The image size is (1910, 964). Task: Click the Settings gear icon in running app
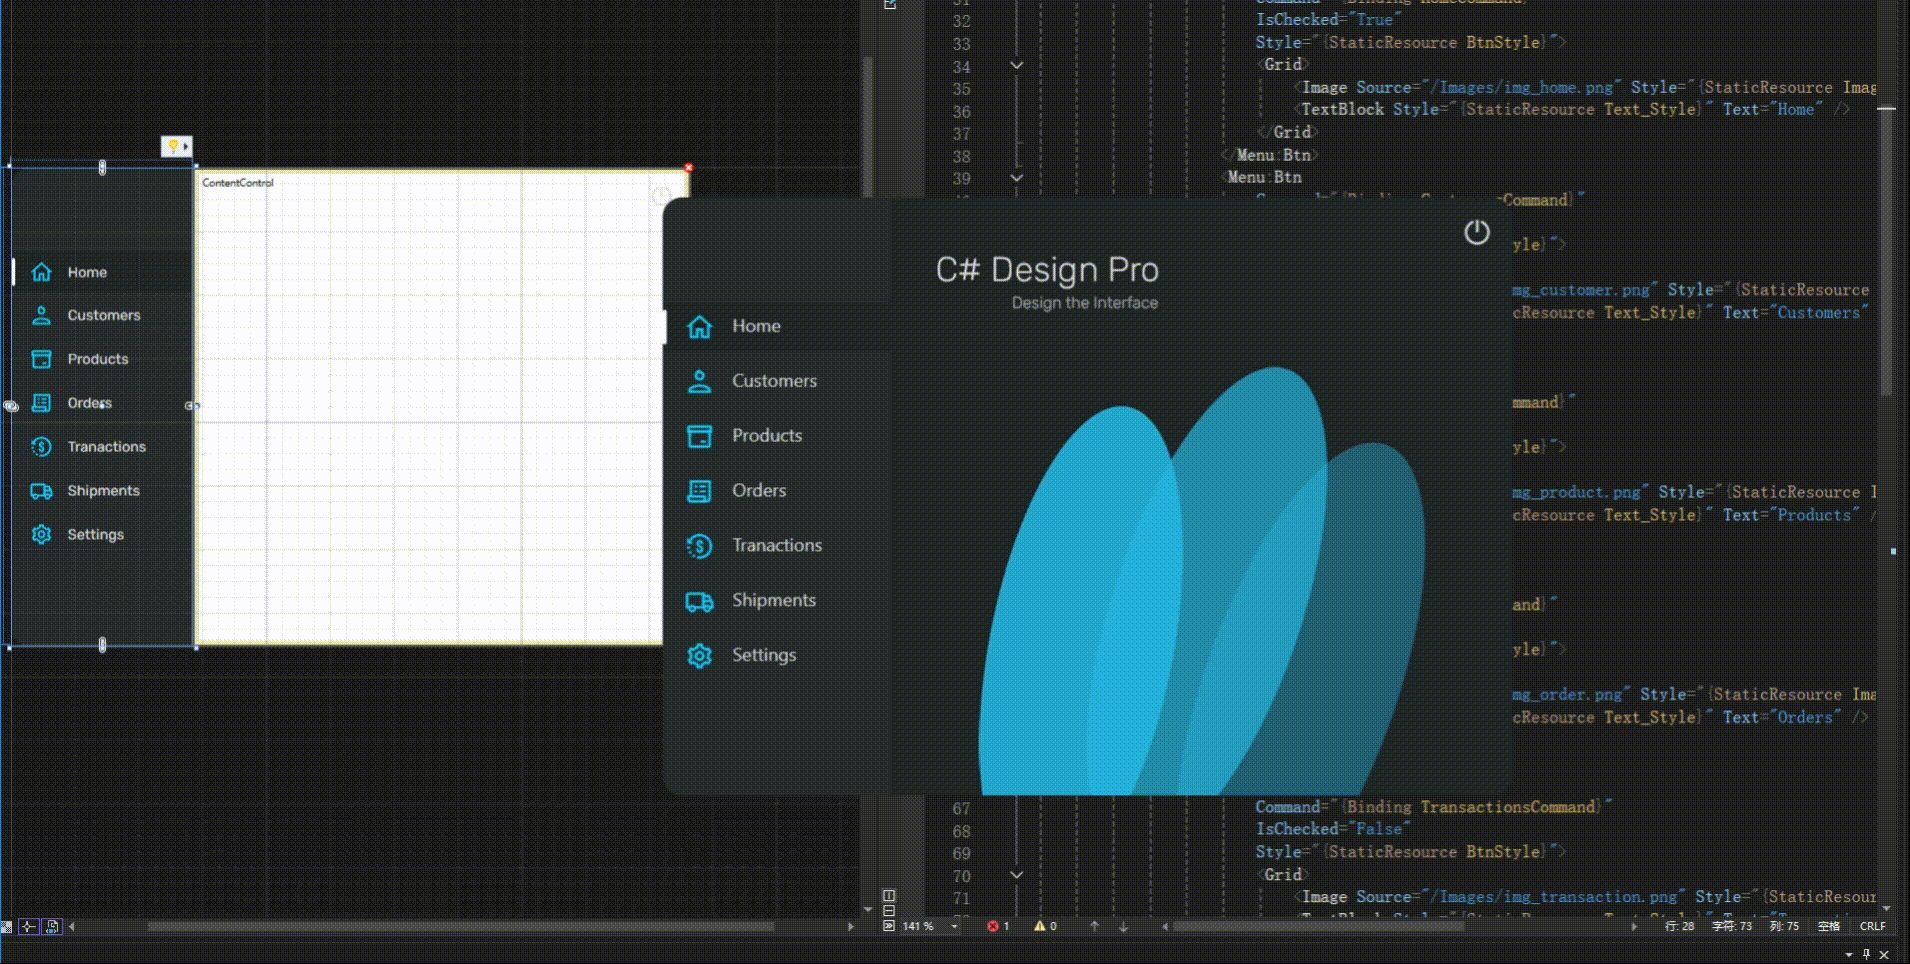click(x=700, y=656)
